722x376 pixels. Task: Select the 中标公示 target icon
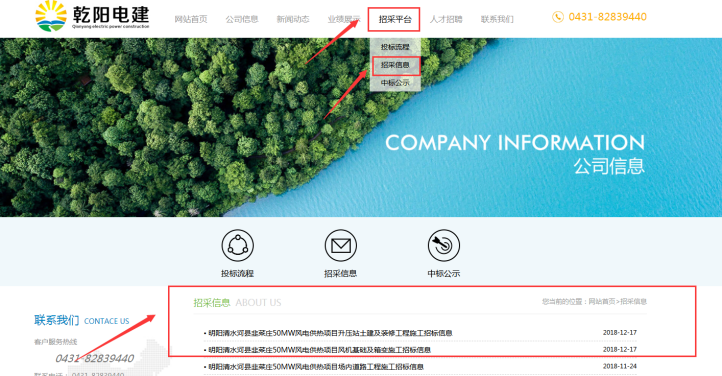click(x=443, y=245)
